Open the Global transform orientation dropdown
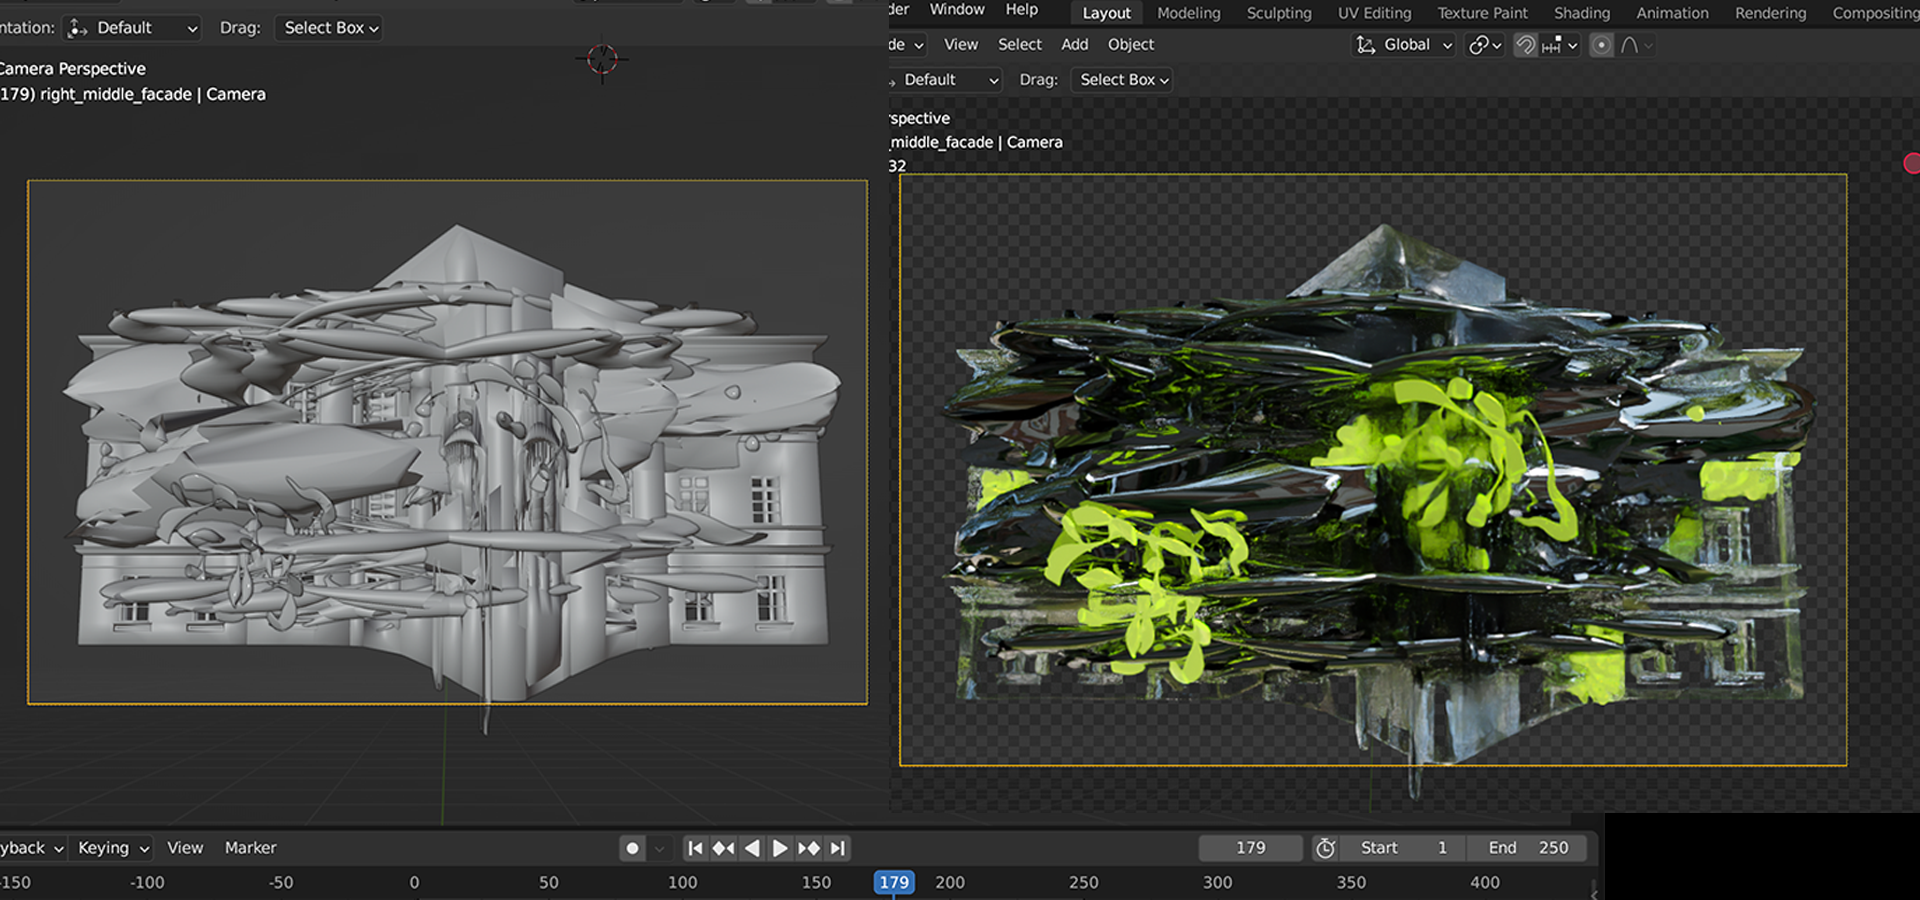Screen dimensions: 1920x900 (1404, 45)
